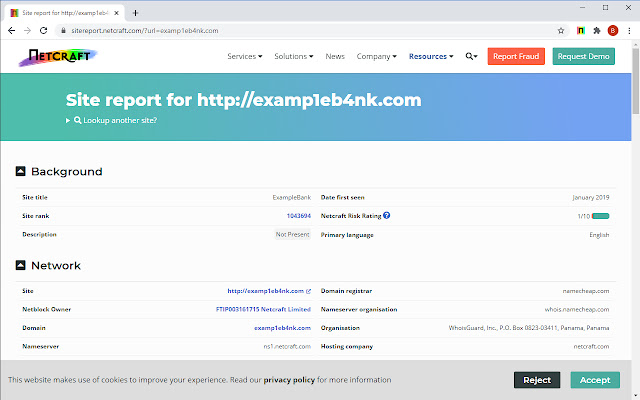Open the http://examp1eb4nk.com site link
This screenshot has height=400, width=640.
pos(269,291)
